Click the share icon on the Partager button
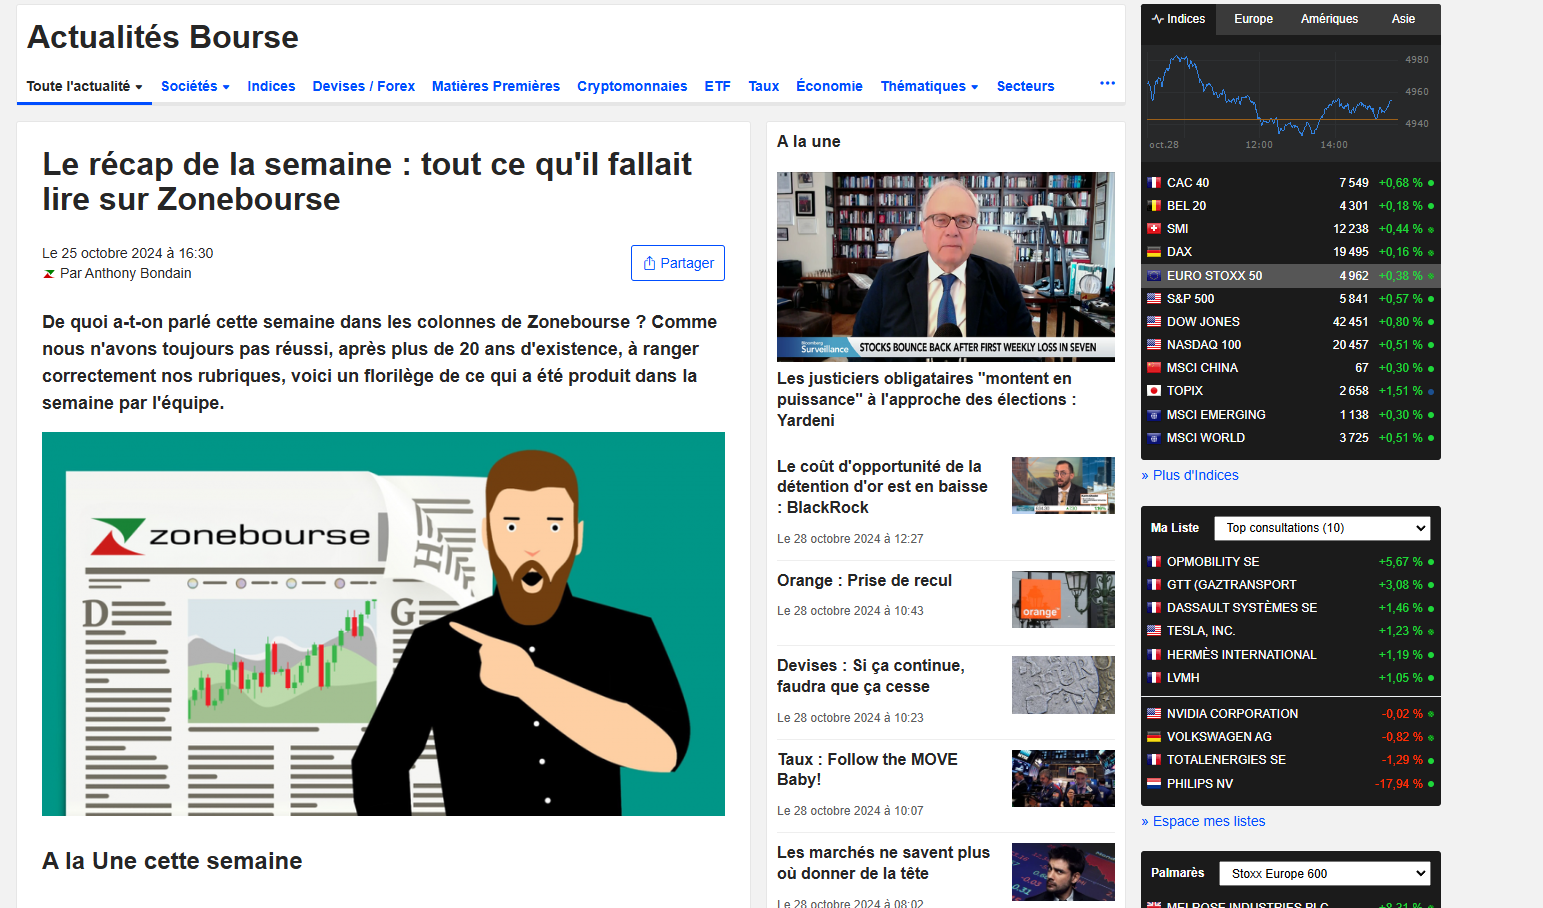Viewport: 1543px width, 908px height. click(649, 263)
